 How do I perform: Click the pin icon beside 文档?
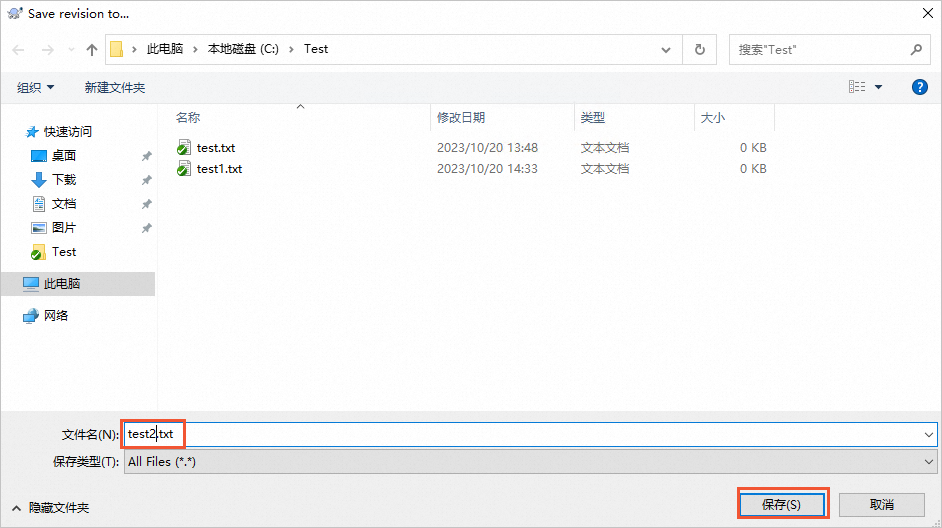pyautogui.click(x=146, y=204)
